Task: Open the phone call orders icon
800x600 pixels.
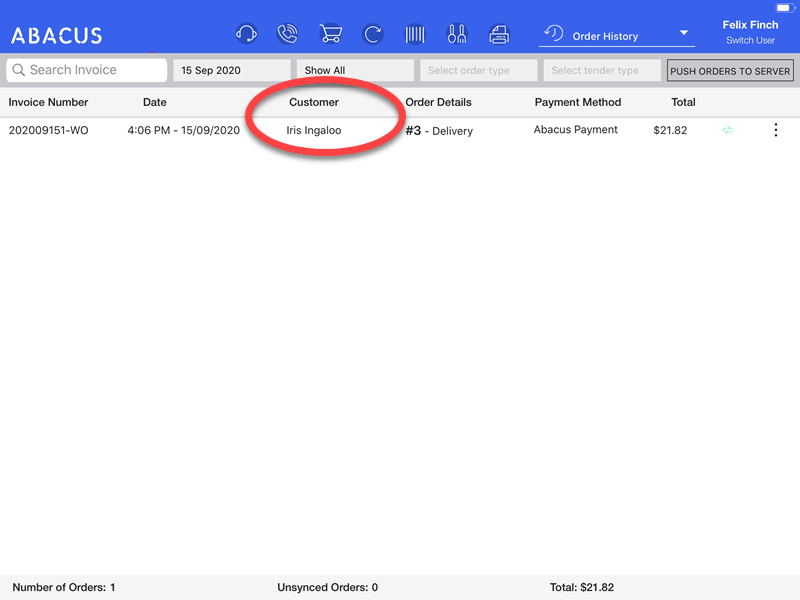Action: 288,35
